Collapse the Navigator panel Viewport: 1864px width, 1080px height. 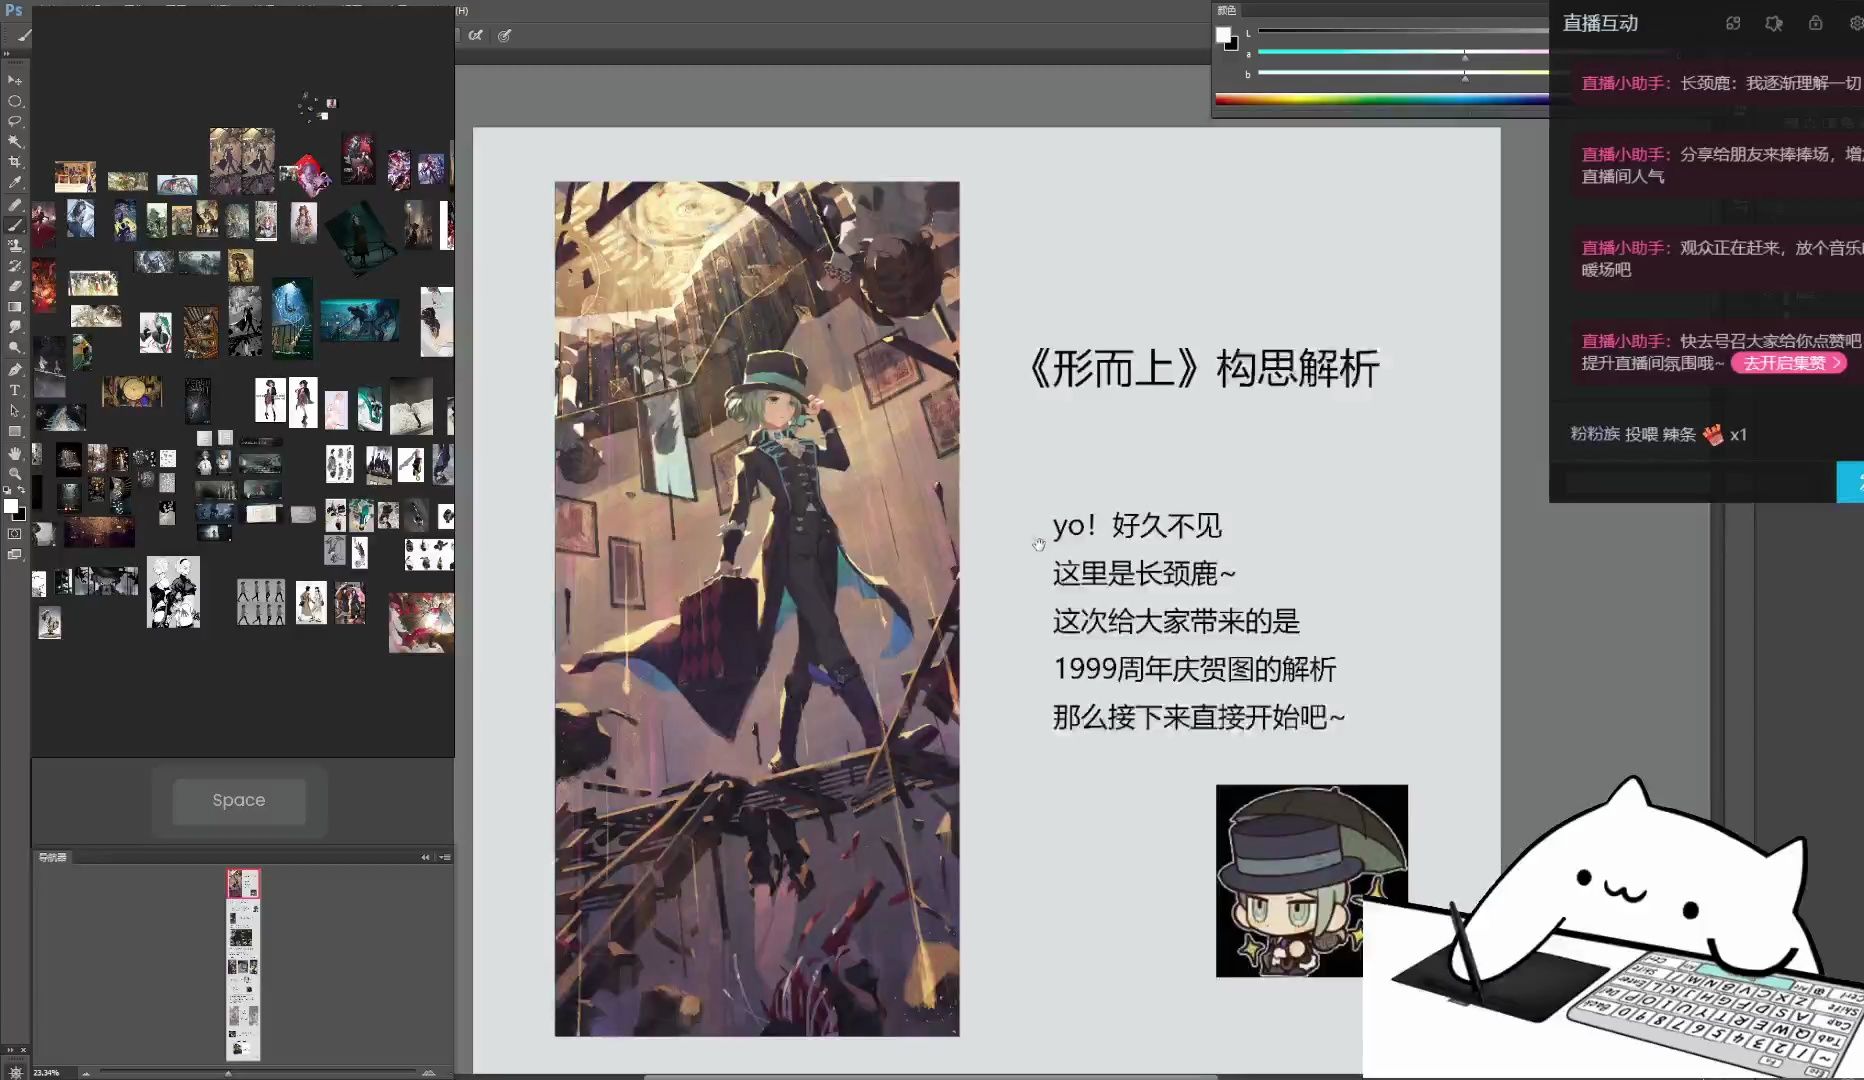tap(425, 857)
